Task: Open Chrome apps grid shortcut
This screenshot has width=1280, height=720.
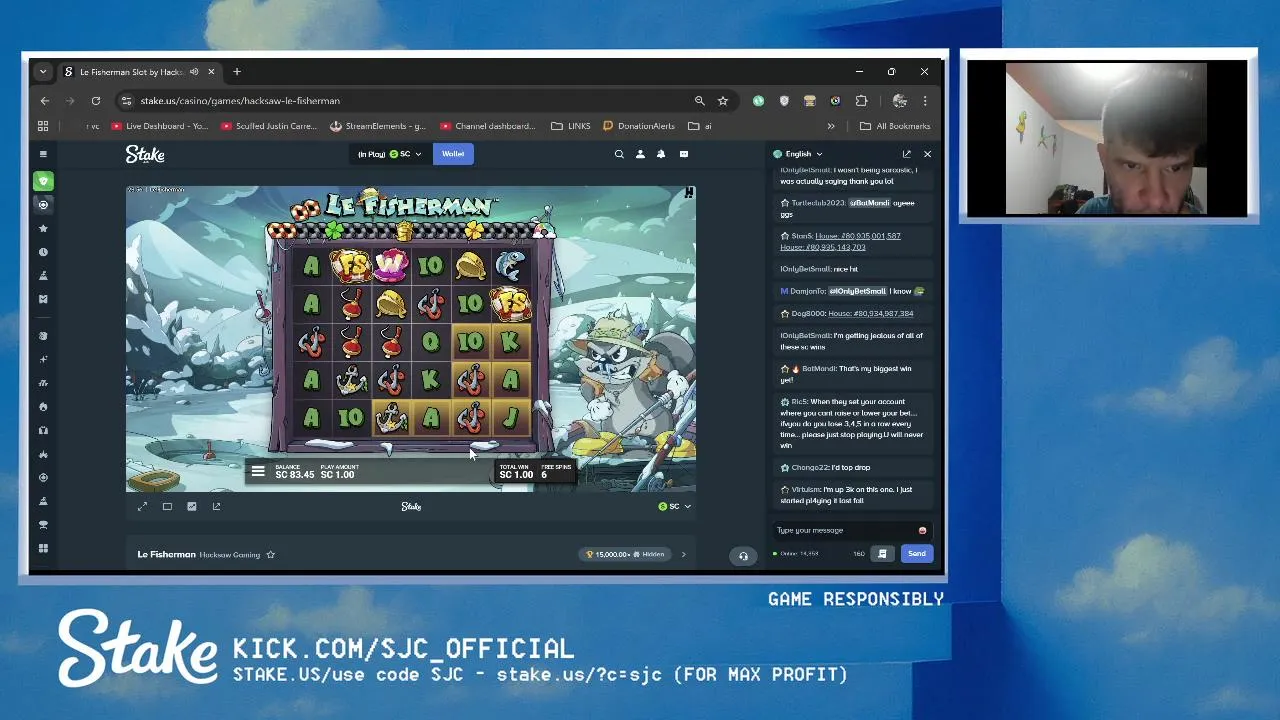Action: (43, 126)
